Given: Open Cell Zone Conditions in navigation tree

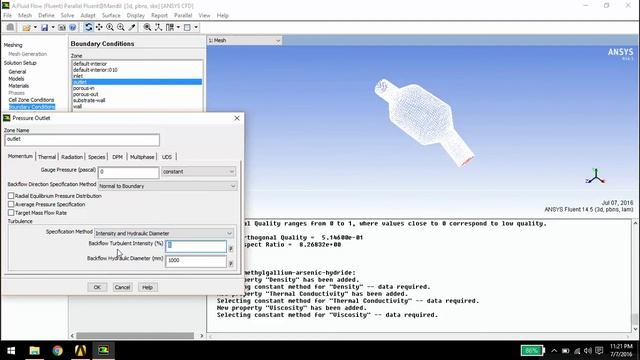Looking at the screenshot, I should [31, 100].
